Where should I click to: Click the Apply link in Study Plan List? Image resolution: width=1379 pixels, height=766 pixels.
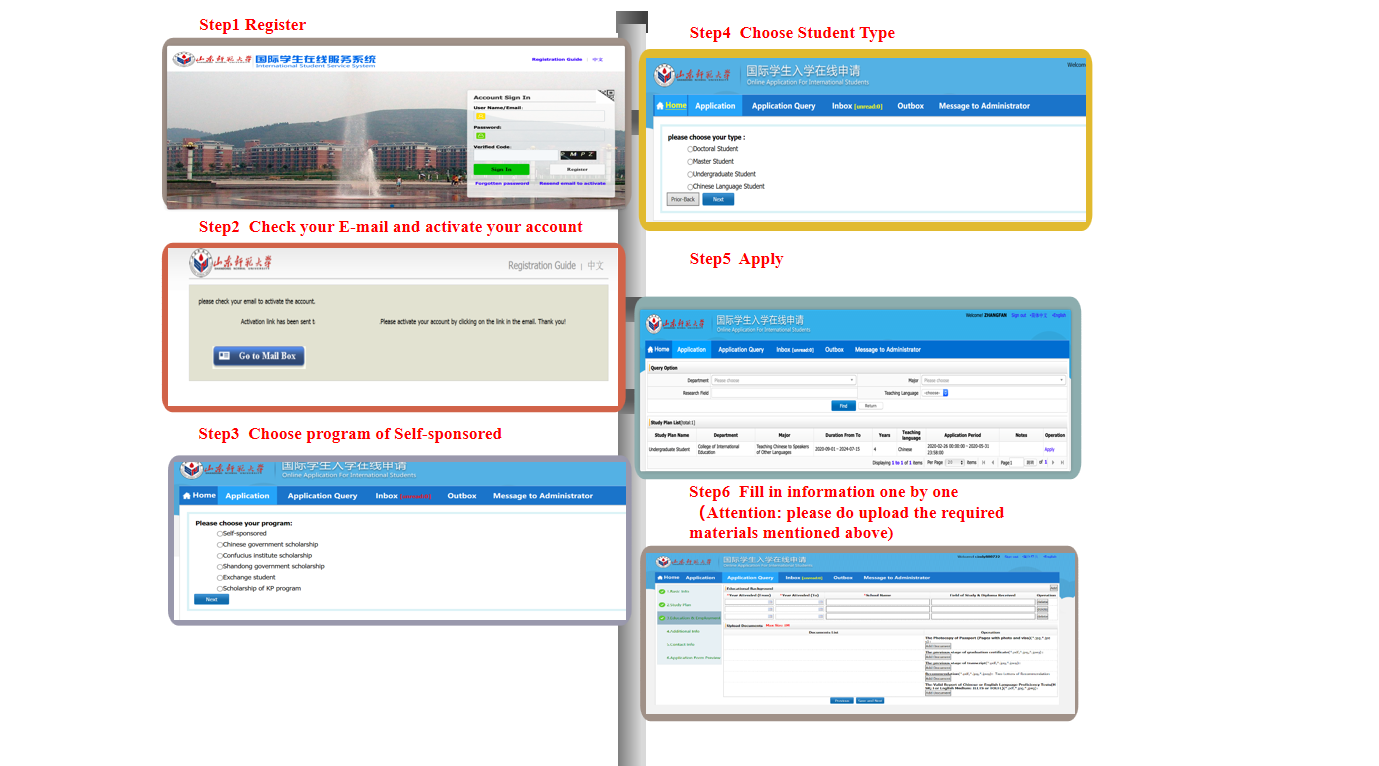point(1049,449)
